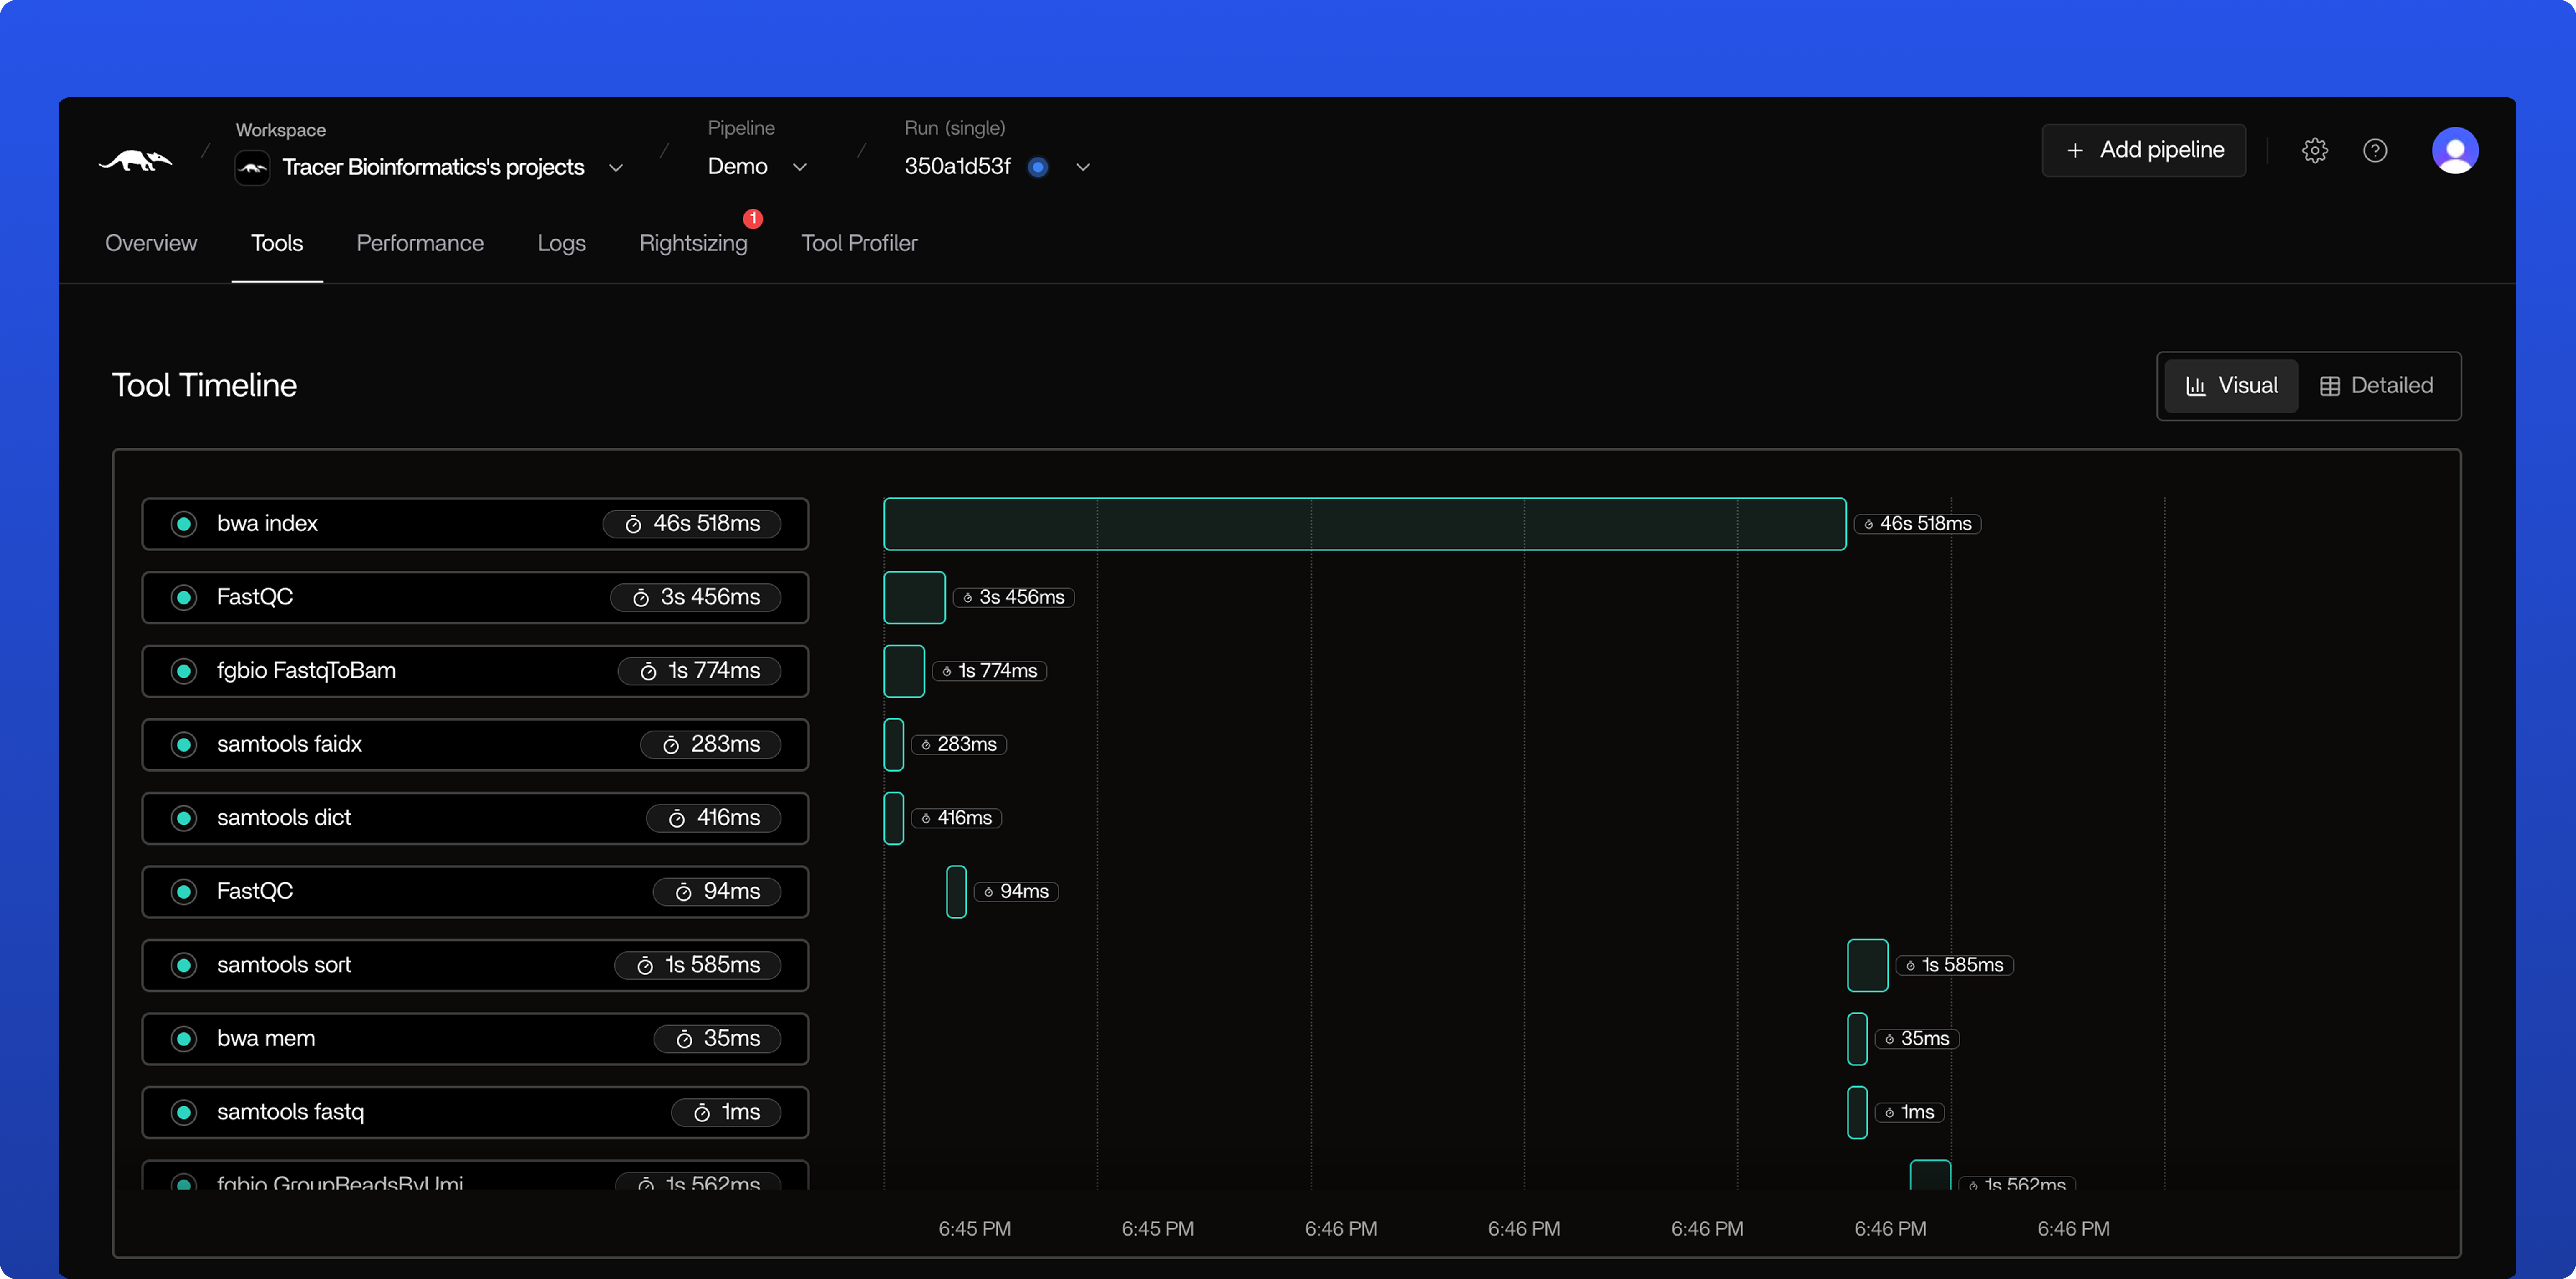Viewport: 2576px width, 1279px height.
Task: Click the user avatar icon
Action: point(2456,150)
